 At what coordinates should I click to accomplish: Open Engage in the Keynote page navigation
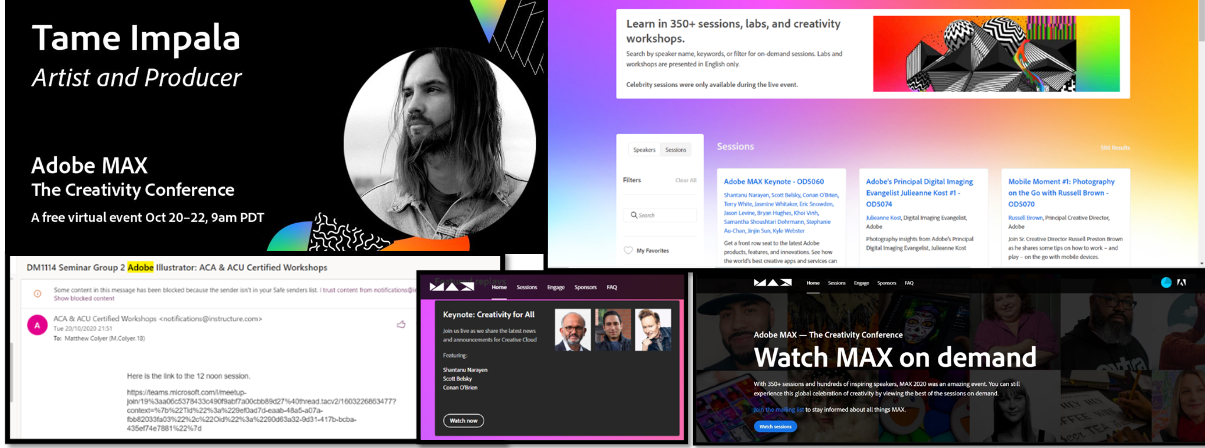(556, 286)
